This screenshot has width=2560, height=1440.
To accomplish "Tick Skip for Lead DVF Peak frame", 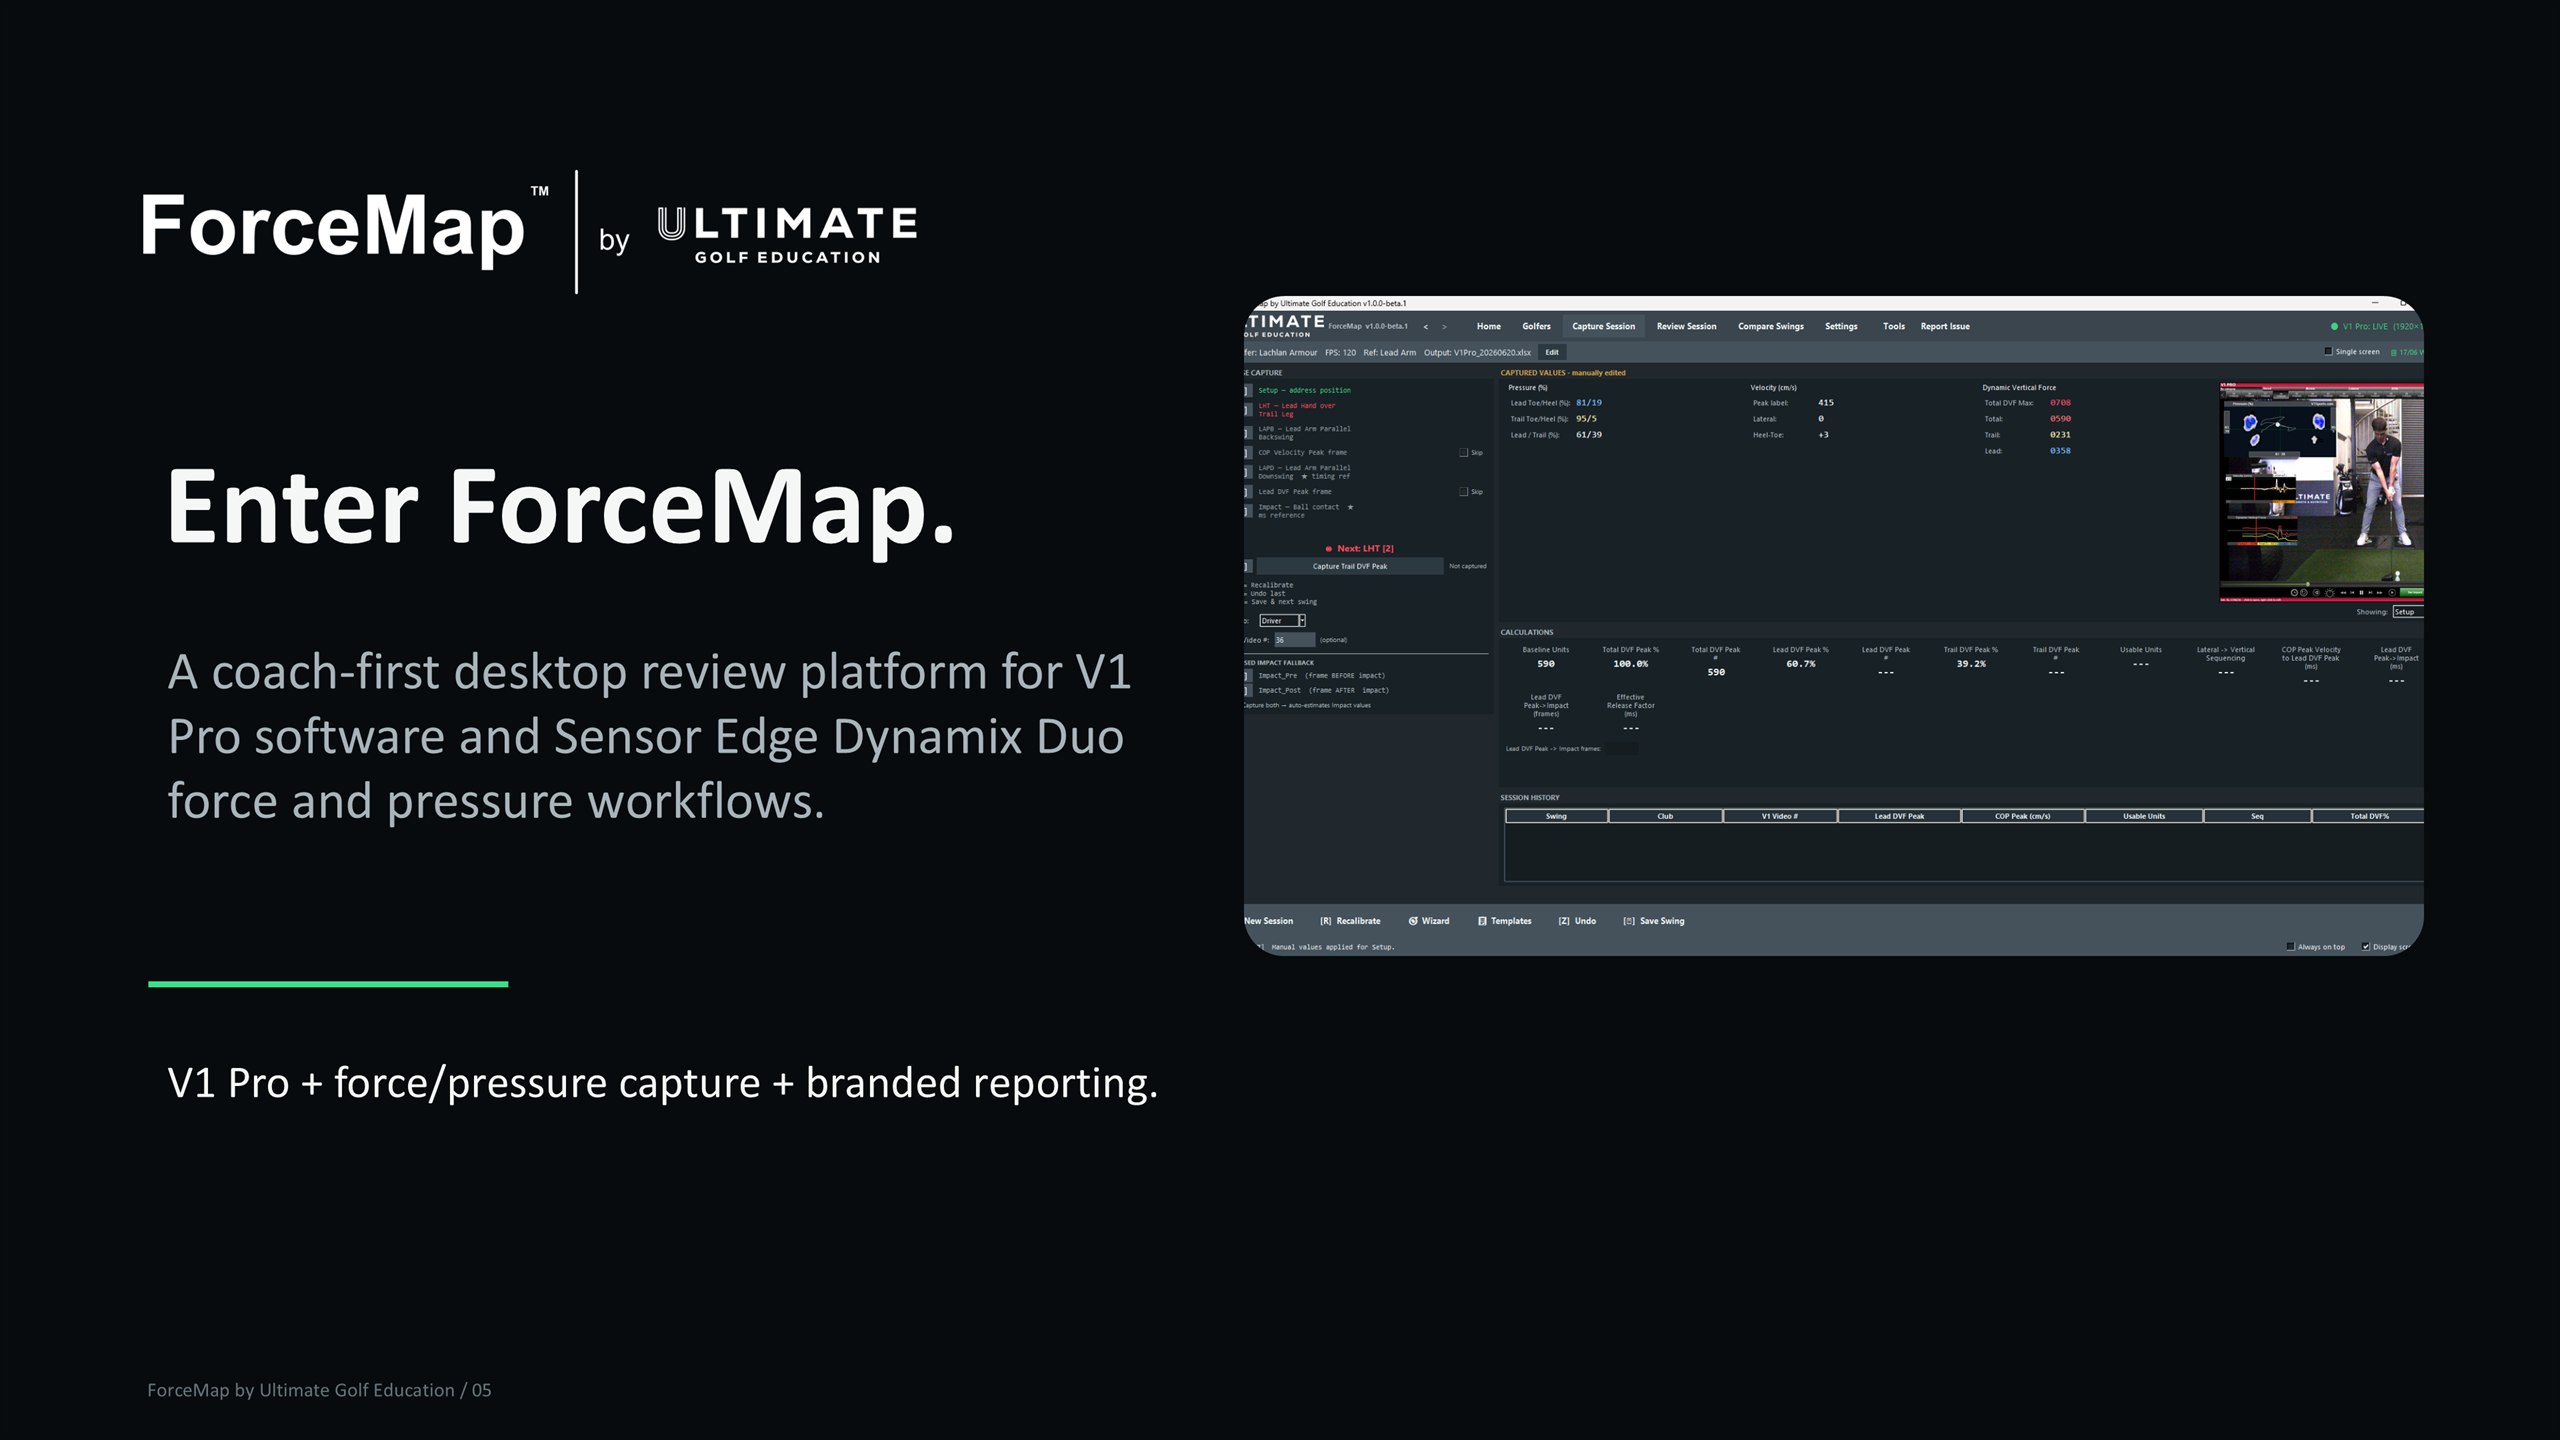I will click(1464, 491).
